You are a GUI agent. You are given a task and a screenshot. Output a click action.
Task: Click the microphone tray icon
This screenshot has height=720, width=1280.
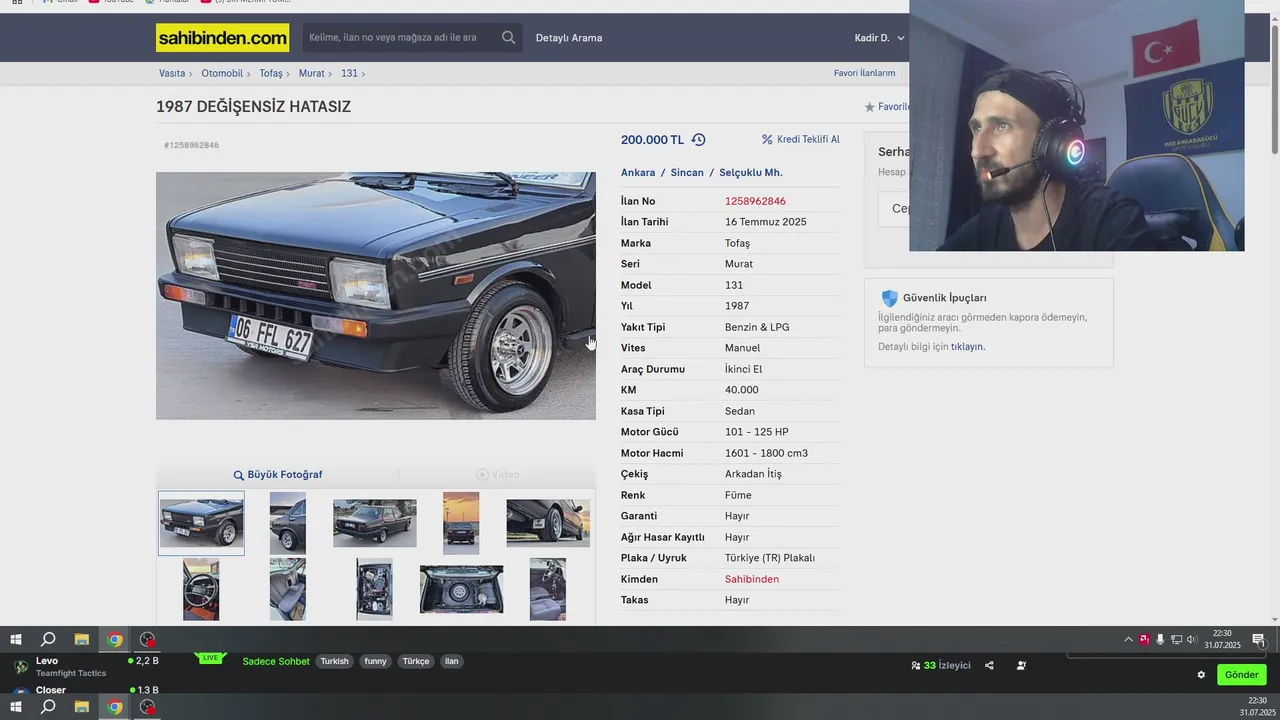1160,640
